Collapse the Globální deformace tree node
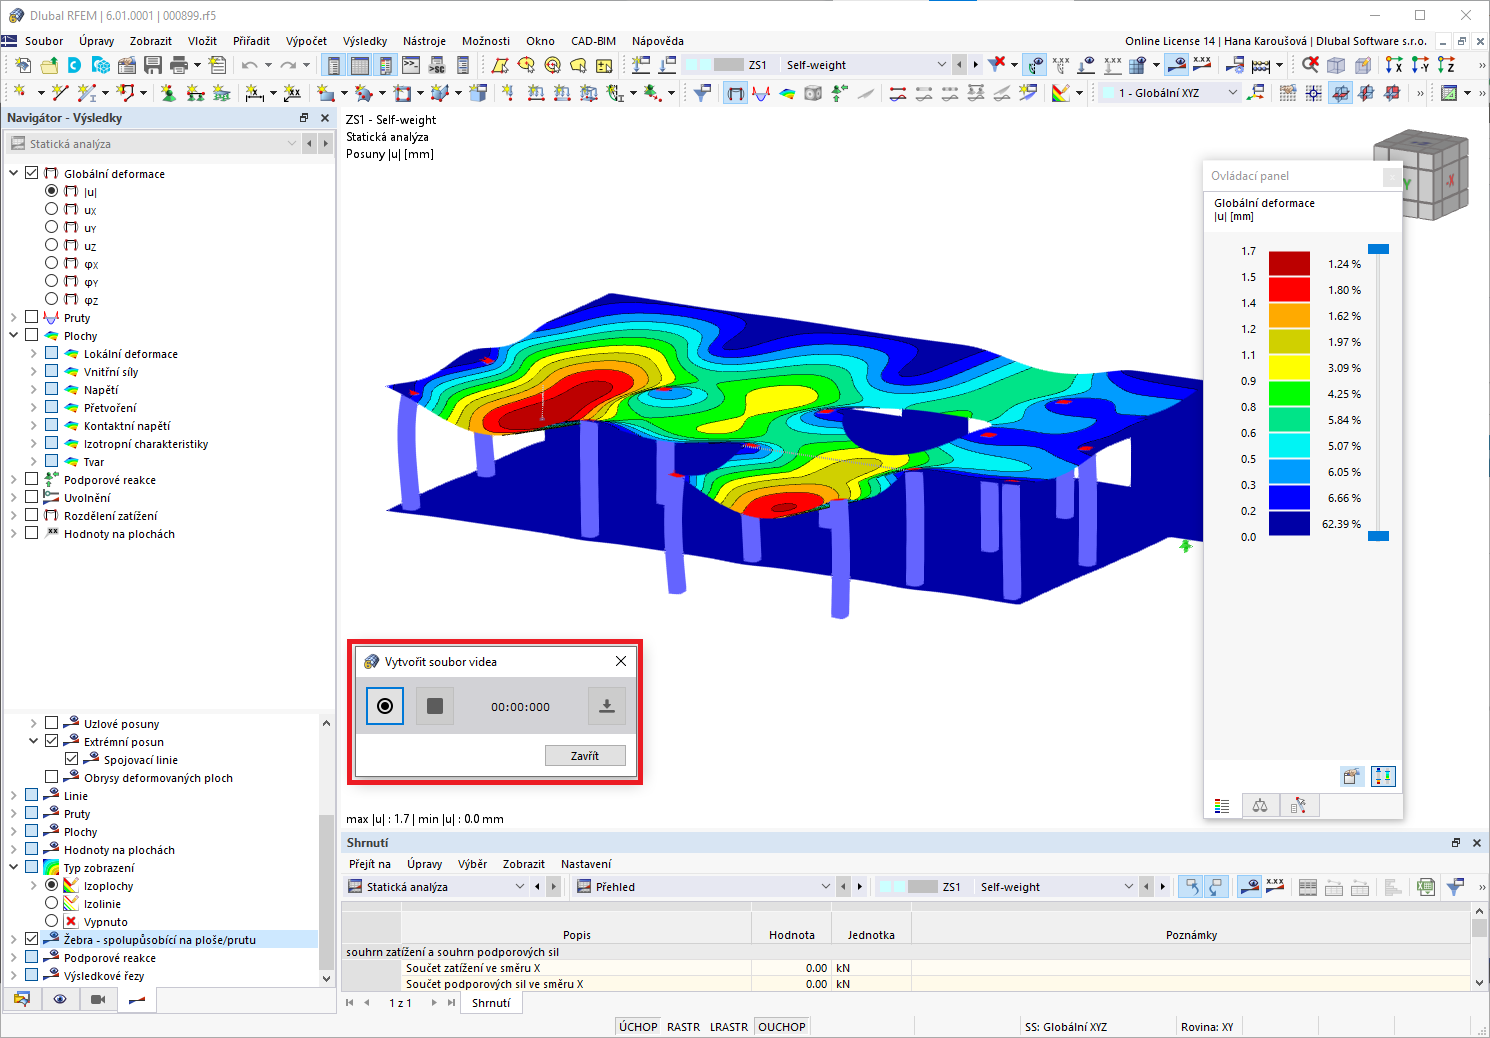 click(x=14, y=173)
